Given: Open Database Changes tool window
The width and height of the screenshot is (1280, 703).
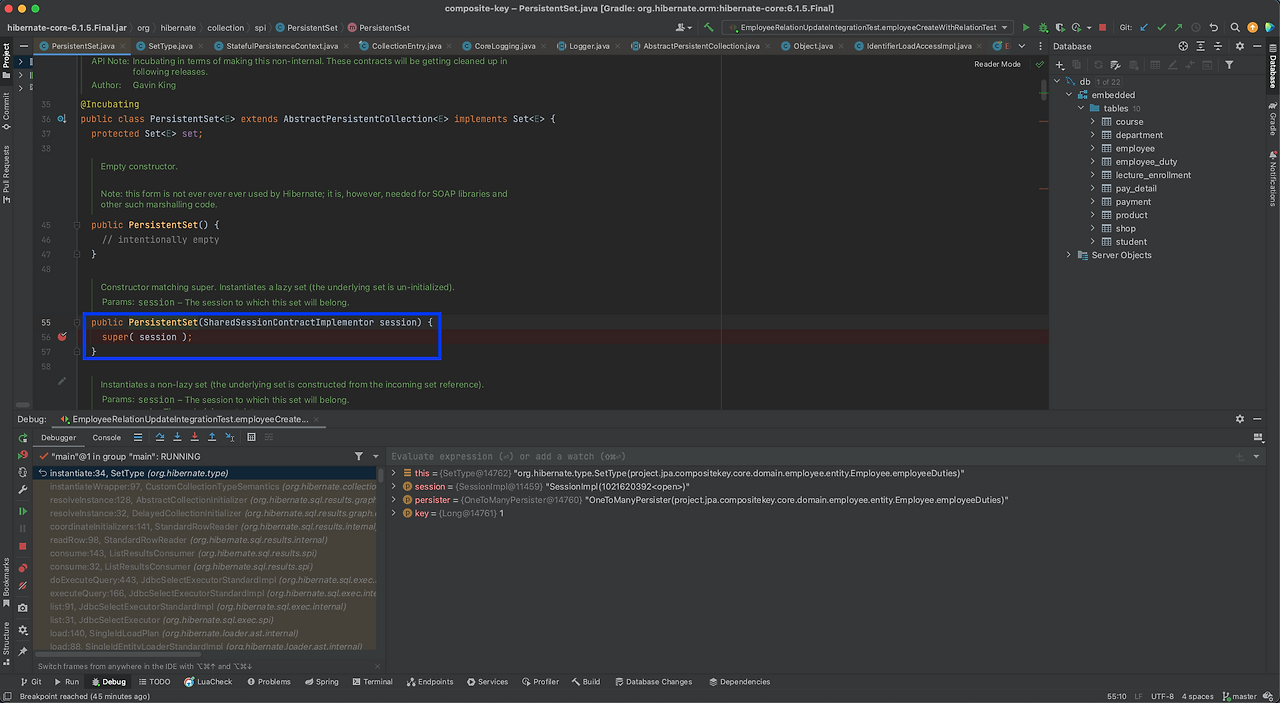Looking at the screenshot, I should (x=653, y=682).
